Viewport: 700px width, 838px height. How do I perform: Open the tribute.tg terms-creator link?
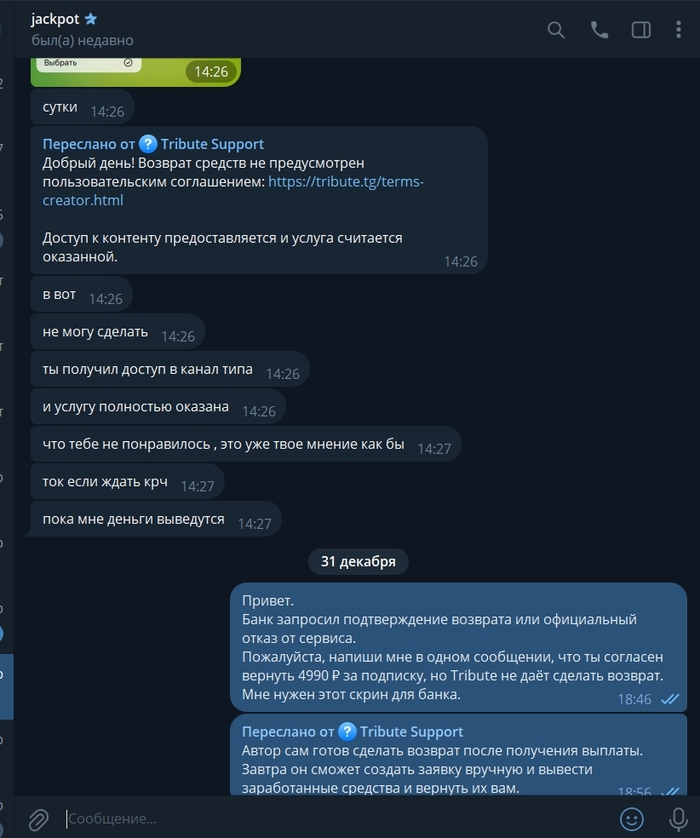coord(233,191)
